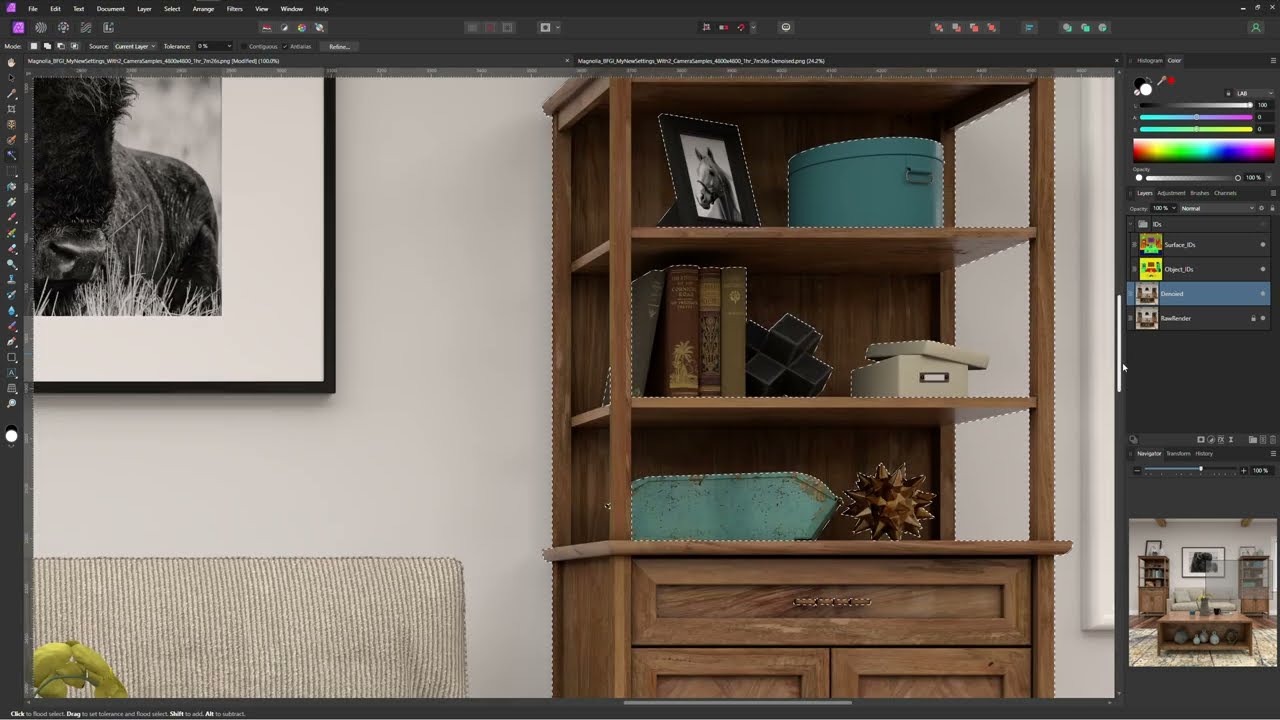Toggle visibility of RawRender layer

1262,318
